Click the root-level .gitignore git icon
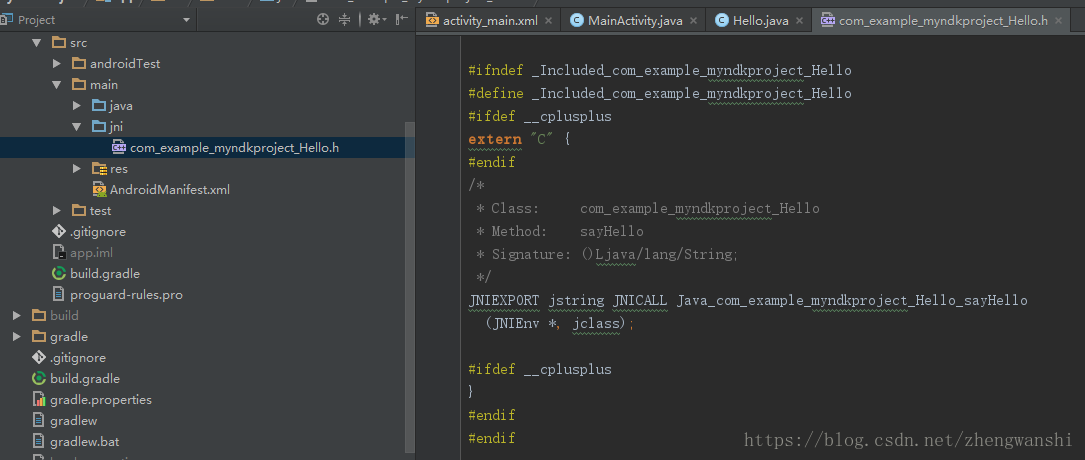 click(x=39, y=358)
